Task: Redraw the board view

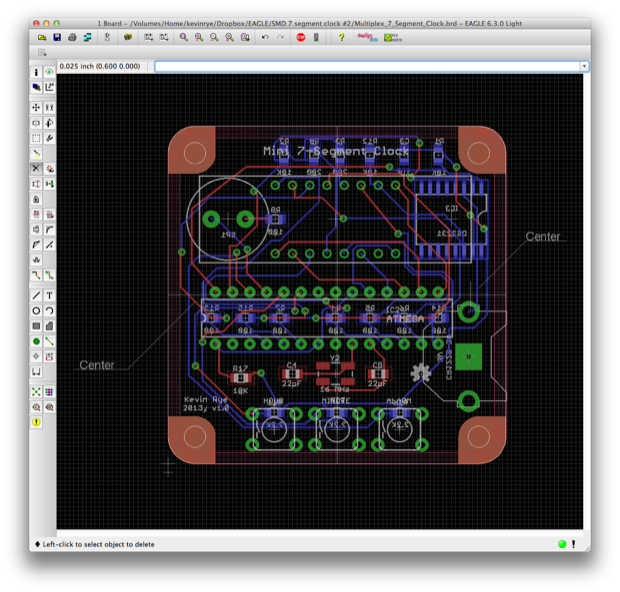Action: click(x=229, y=38)
